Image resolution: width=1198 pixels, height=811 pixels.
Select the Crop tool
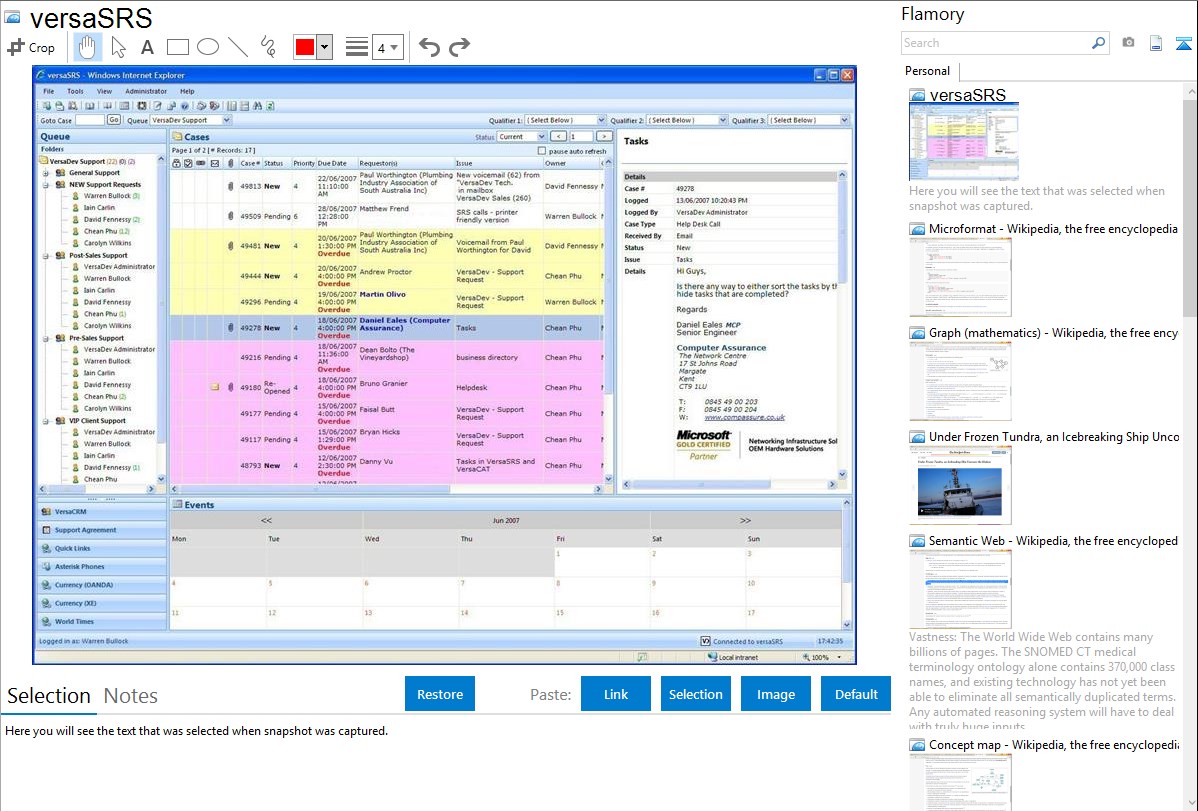pyautogui.click(x=32, y=47)
